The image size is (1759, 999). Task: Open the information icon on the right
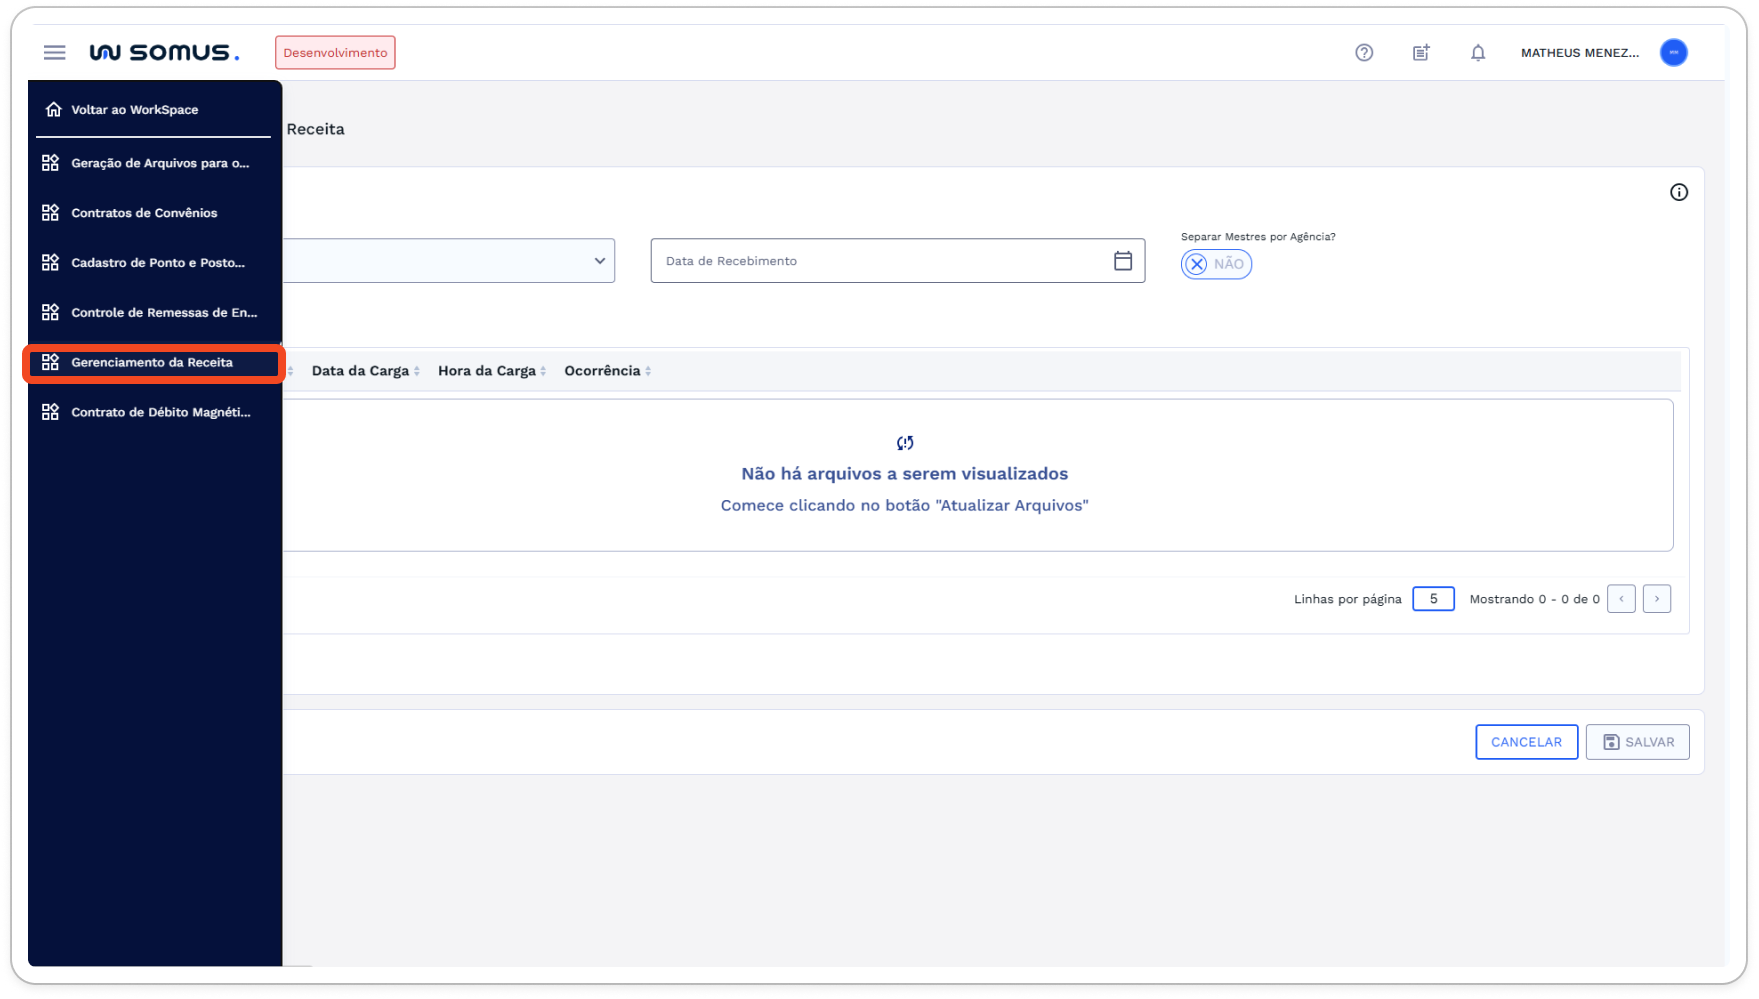(1678, 192)
